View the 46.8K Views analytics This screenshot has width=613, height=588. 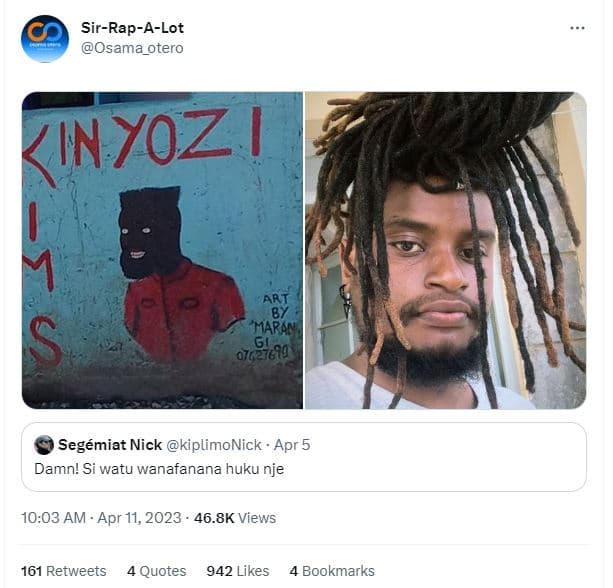235,518
